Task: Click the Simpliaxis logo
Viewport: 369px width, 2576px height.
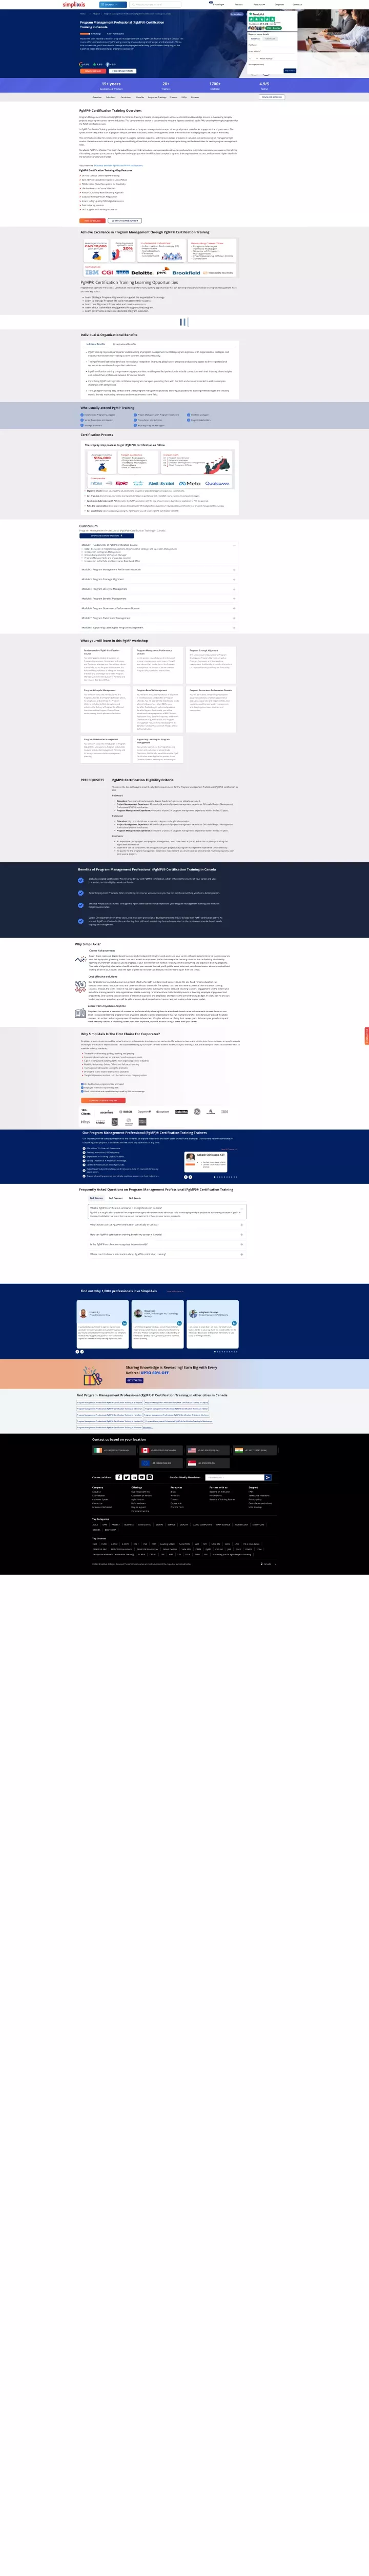Action: point(74,4)
